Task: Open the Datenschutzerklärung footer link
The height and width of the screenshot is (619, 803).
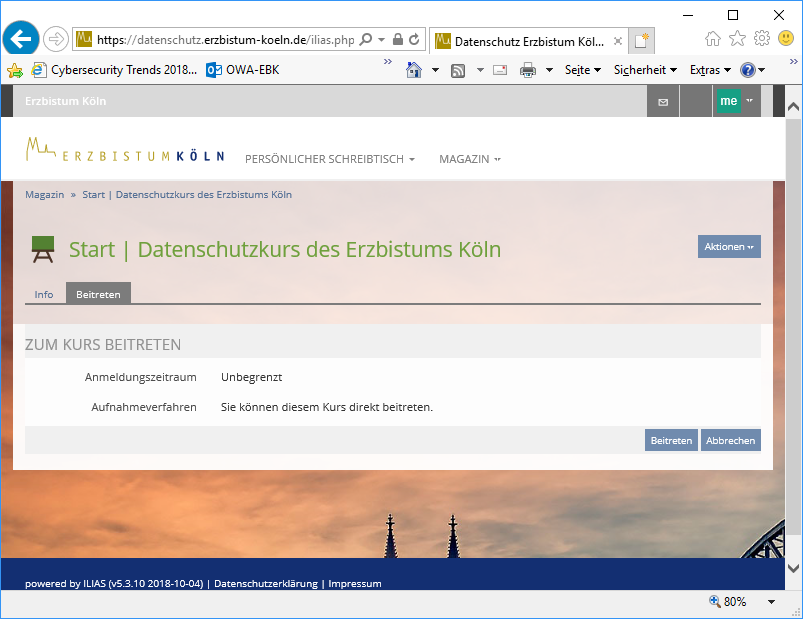Action: pos(266,584)
